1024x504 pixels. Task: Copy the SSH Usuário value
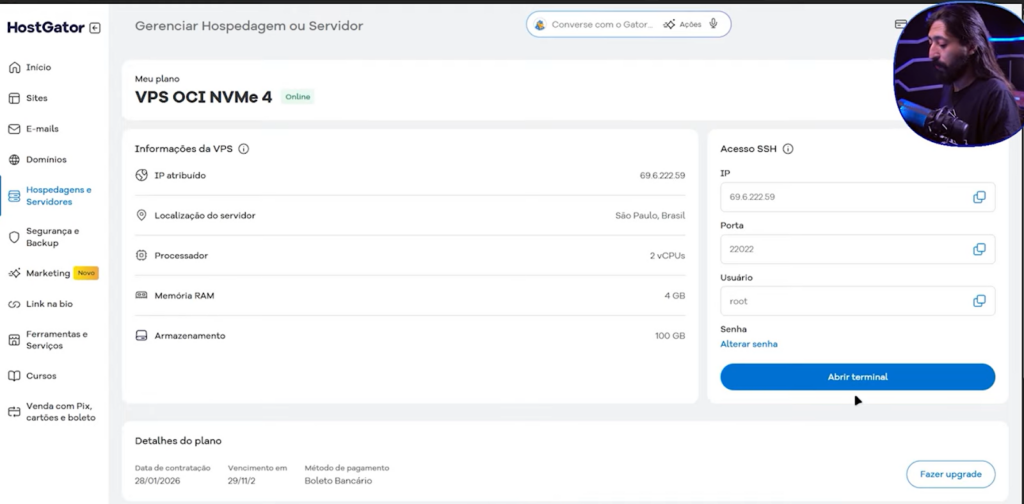pos(979,301)
